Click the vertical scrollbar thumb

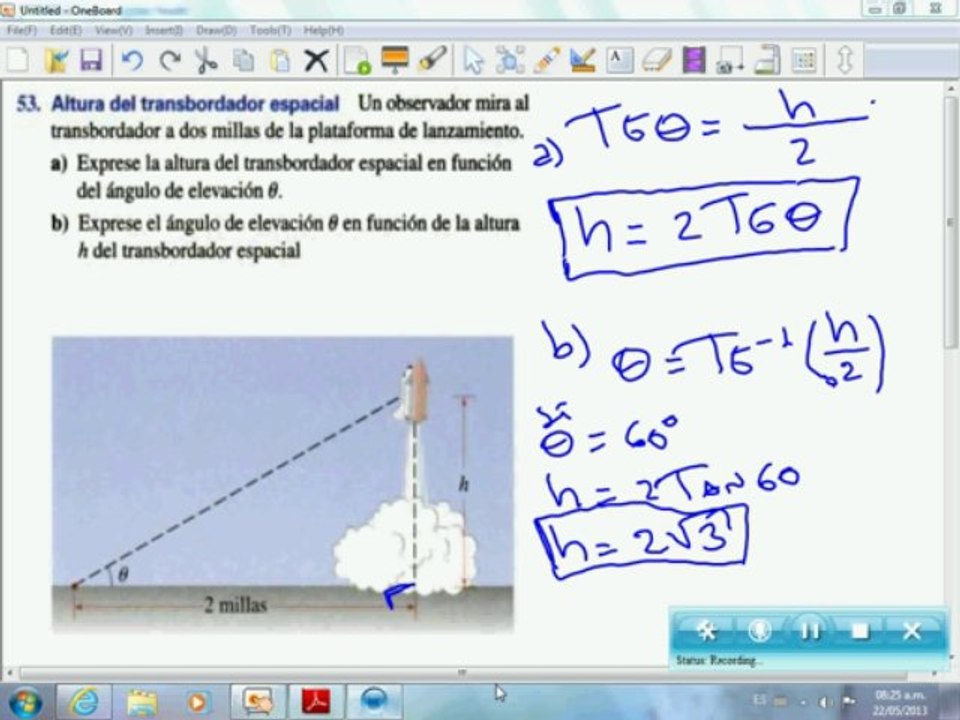click(x=952, y=223)
